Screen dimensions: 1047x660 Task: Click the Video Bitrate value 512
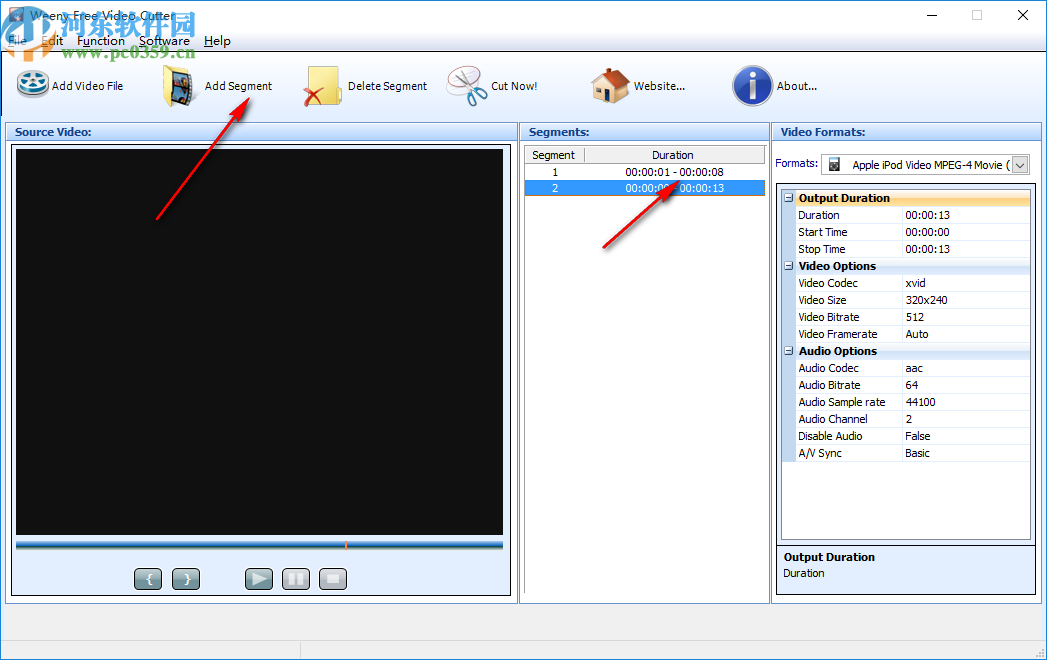click(915, 317)
